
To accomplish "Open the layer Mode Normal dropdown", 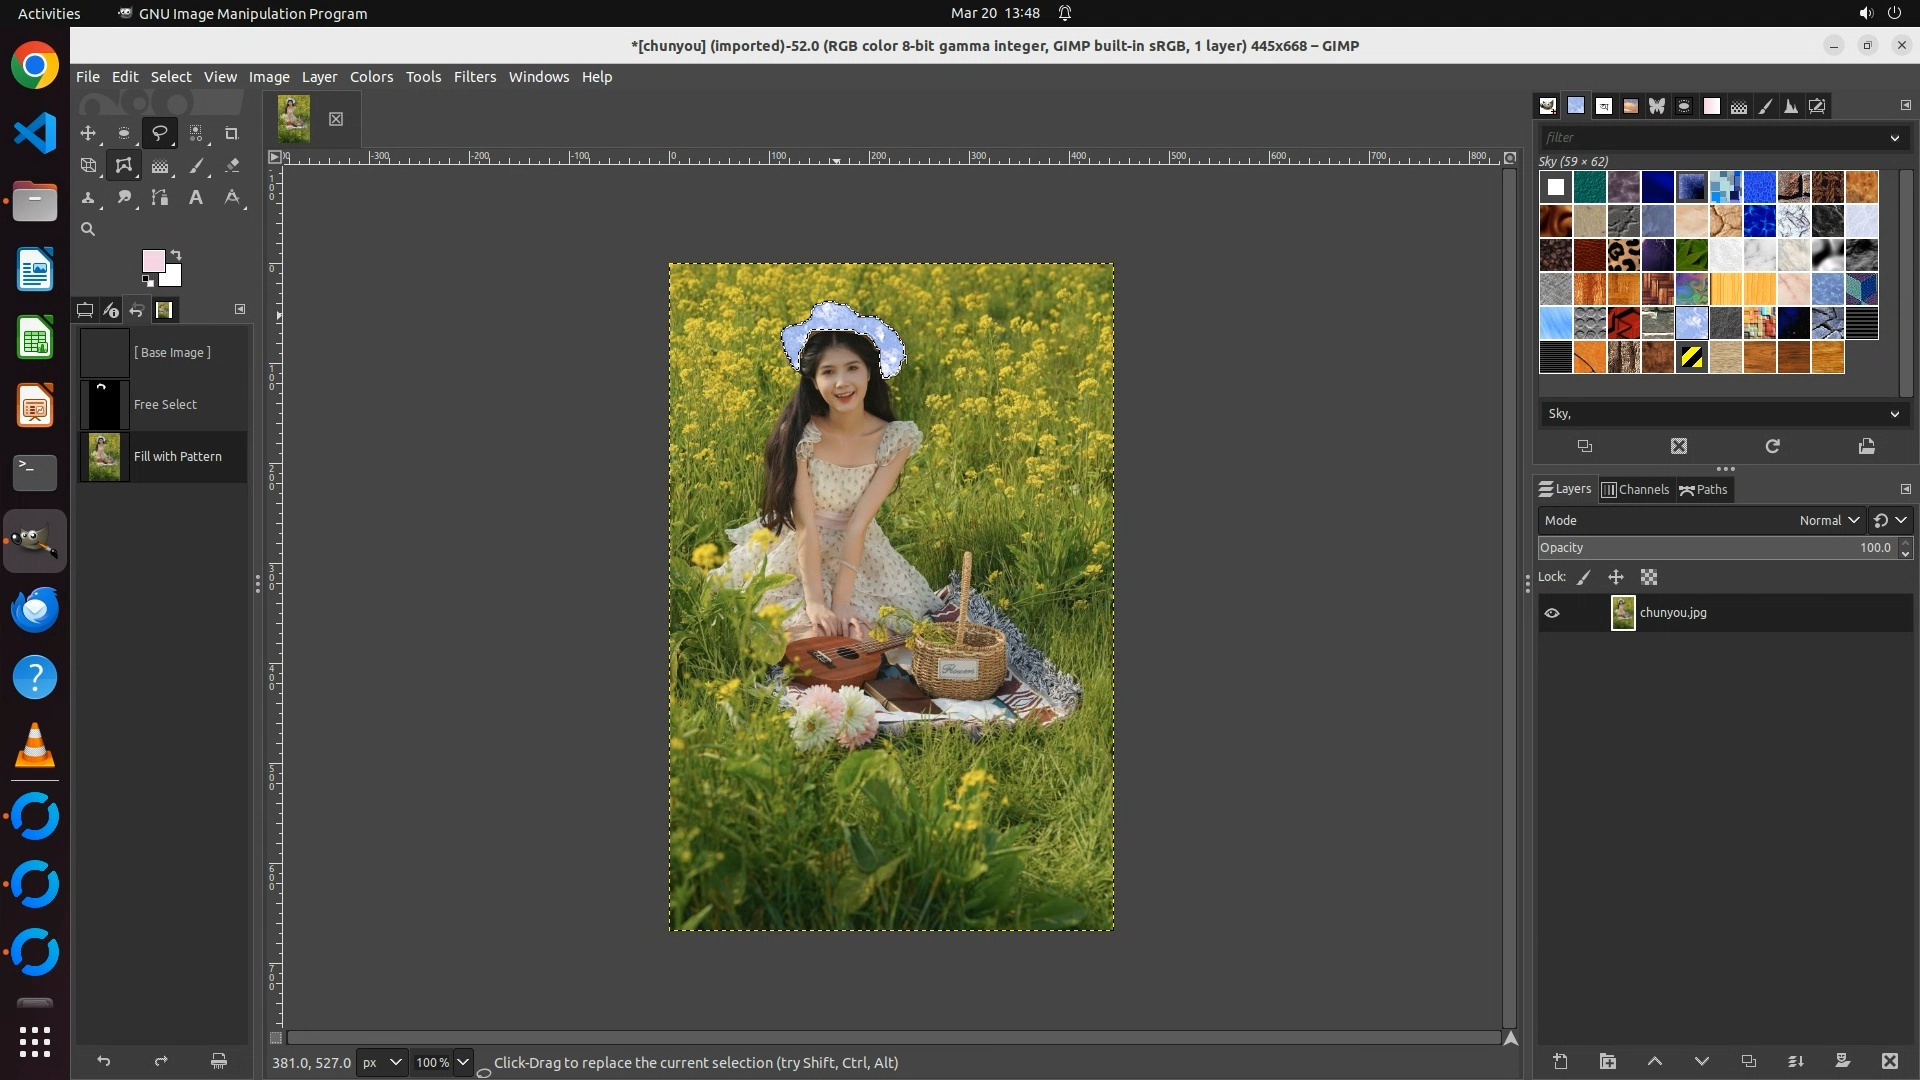I will [x=1828, y=520].
